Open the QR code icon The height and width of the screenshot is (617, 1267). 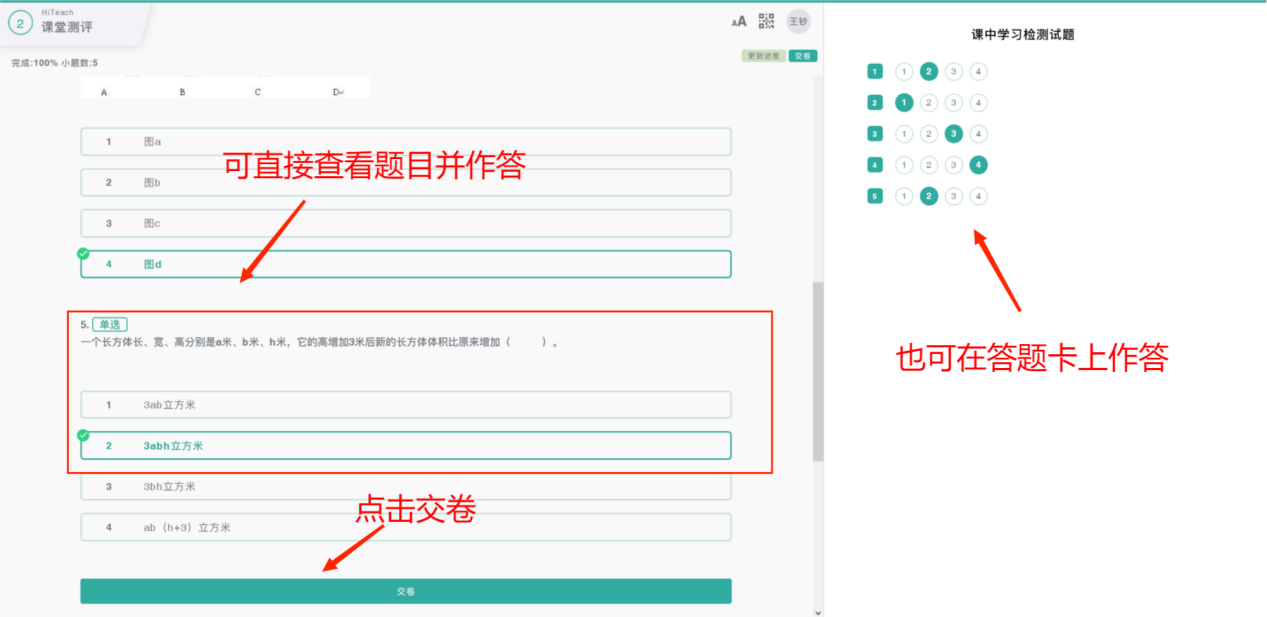tap(766, 21)
